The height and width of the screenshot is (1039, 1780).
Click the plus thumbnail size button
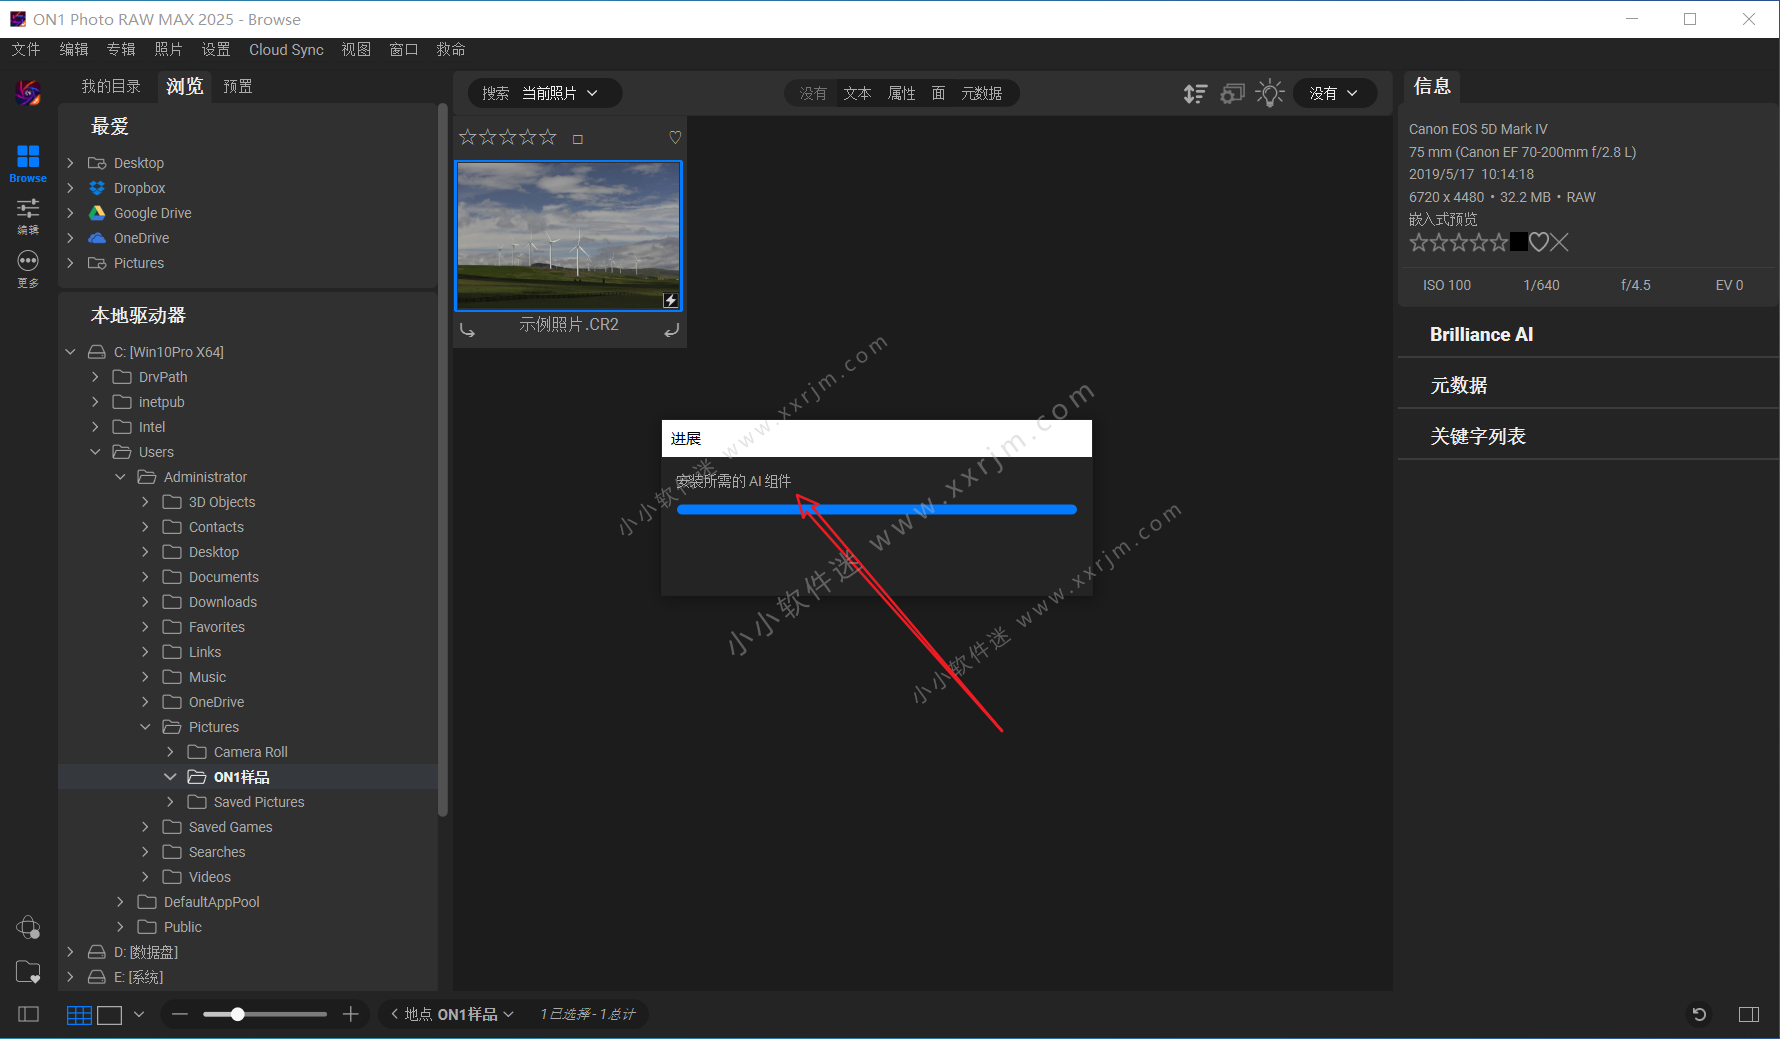(x=351, y=1014)
